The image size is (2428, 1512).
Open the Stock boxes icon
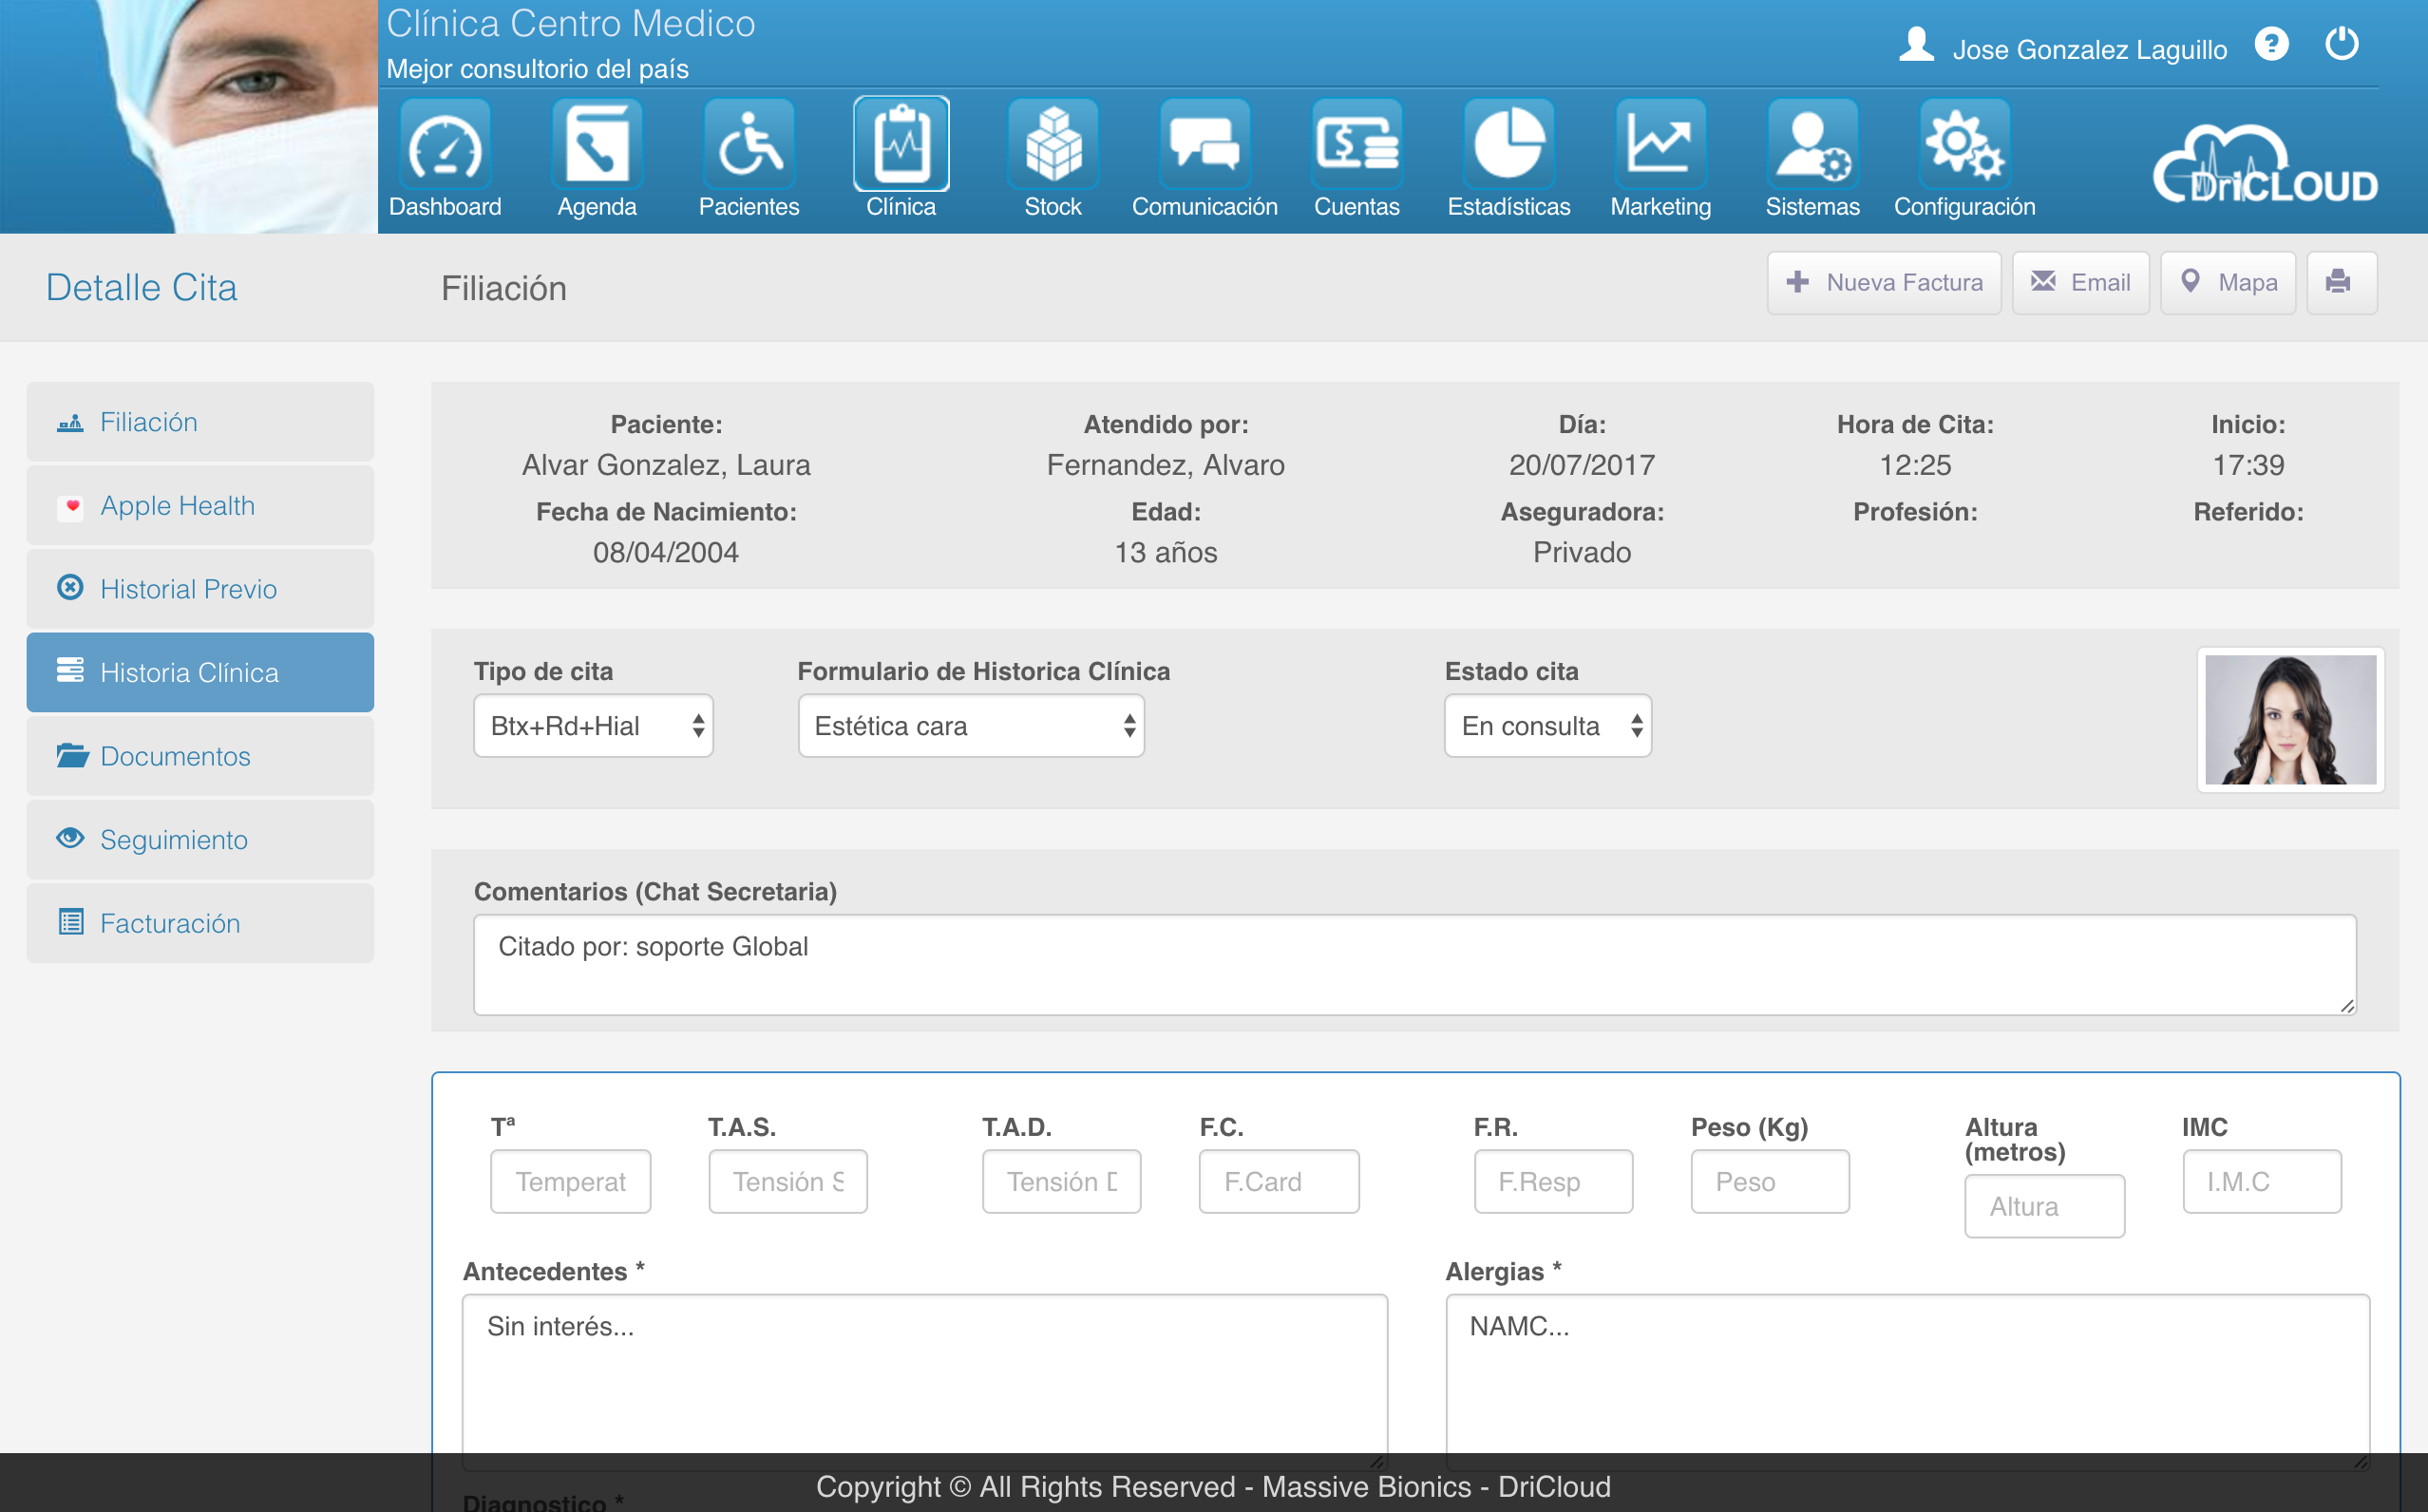(1053, 145)
